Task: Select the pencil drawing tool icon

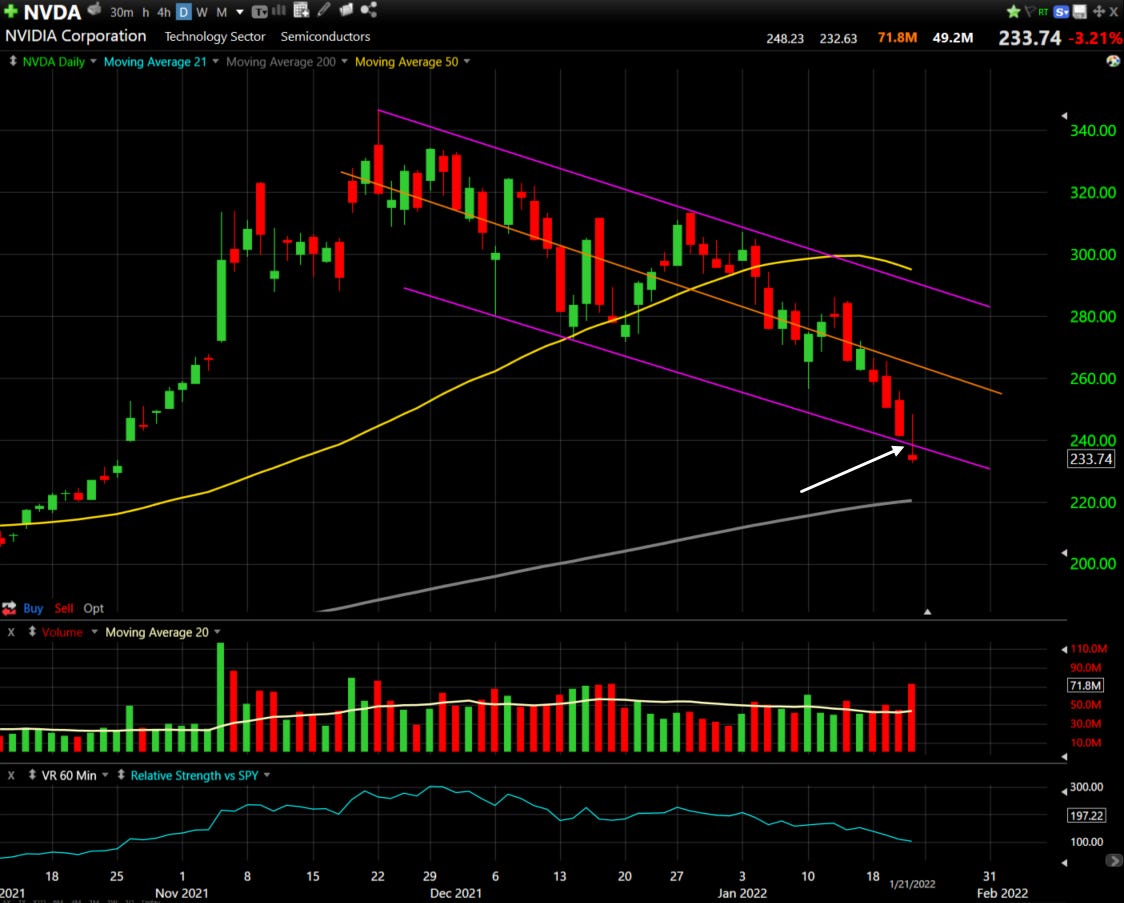Action: pyautogui.click(x=324, y=9)
